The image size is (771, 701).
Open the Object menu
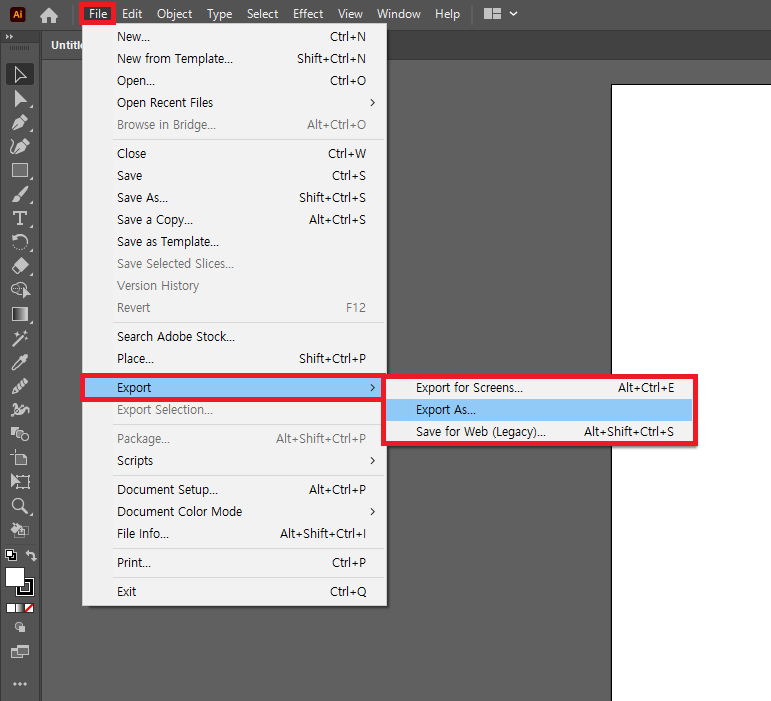click(175, 14)
